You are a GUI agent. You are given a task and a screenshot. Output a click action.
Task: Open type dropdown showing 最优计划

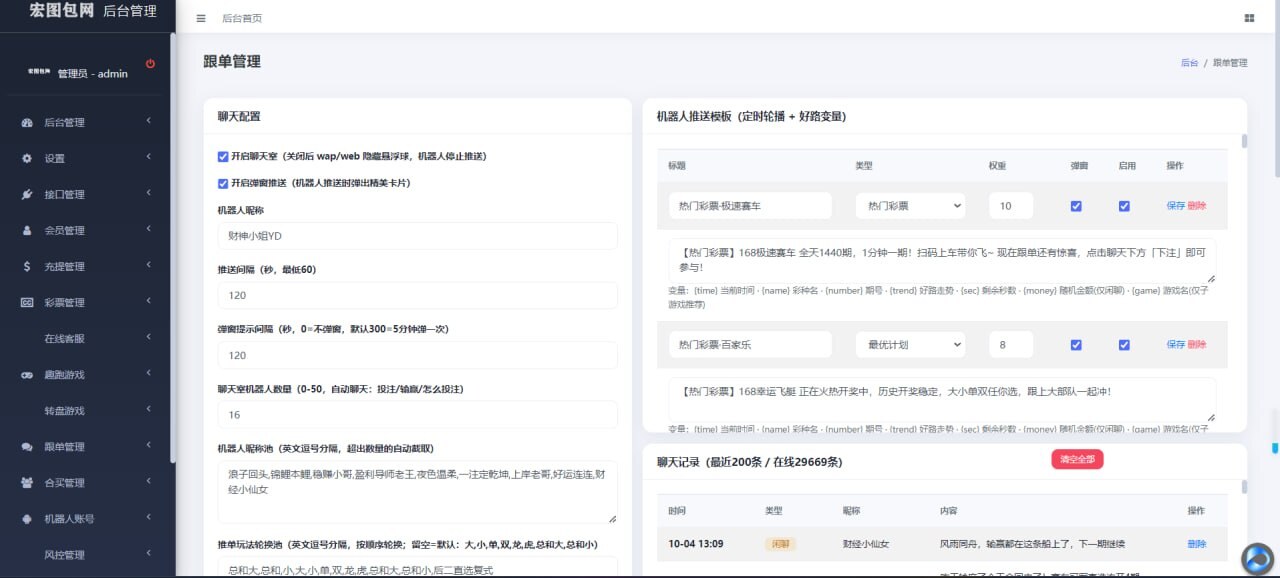910,345
